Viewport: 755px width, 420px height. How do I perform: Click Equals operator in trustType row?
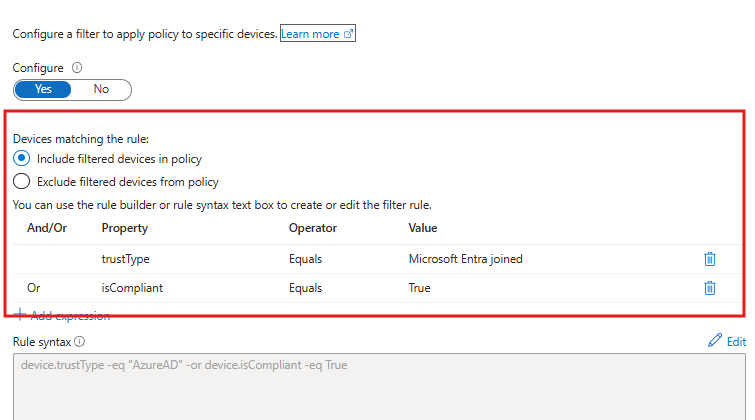tap(305, 259)
